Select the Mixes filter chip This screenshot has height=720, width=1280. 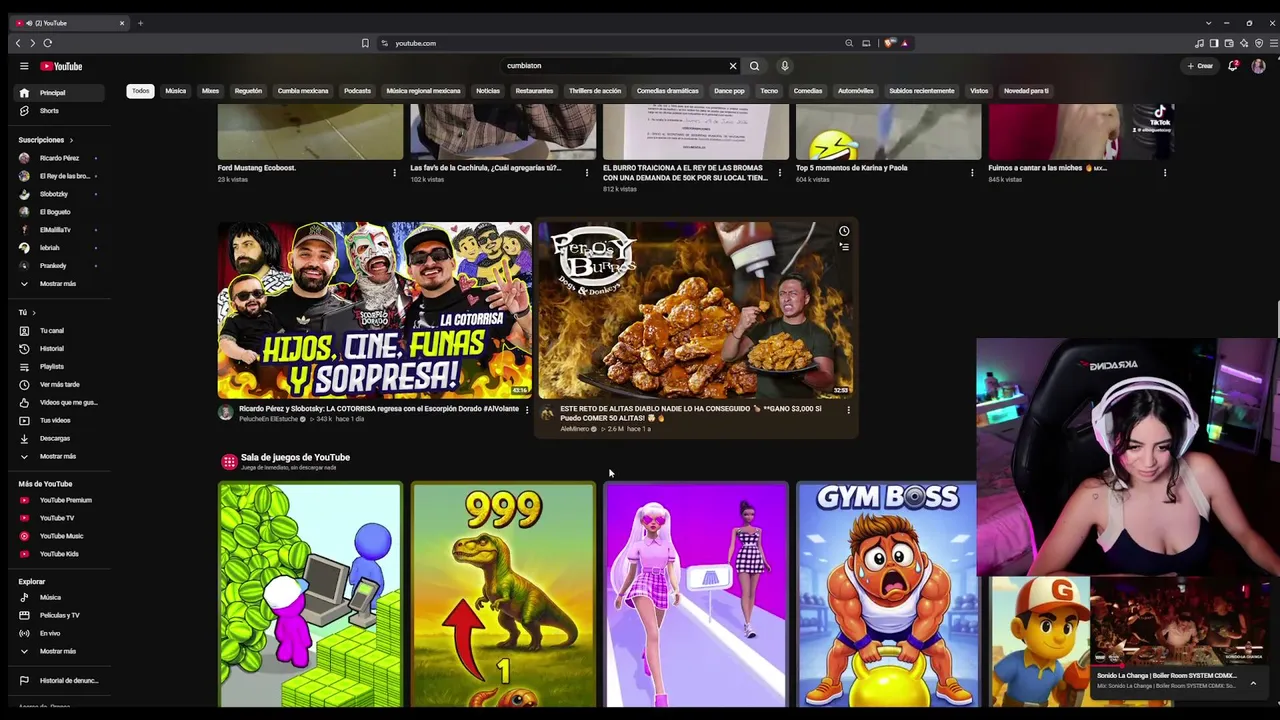tap(210, 91)
